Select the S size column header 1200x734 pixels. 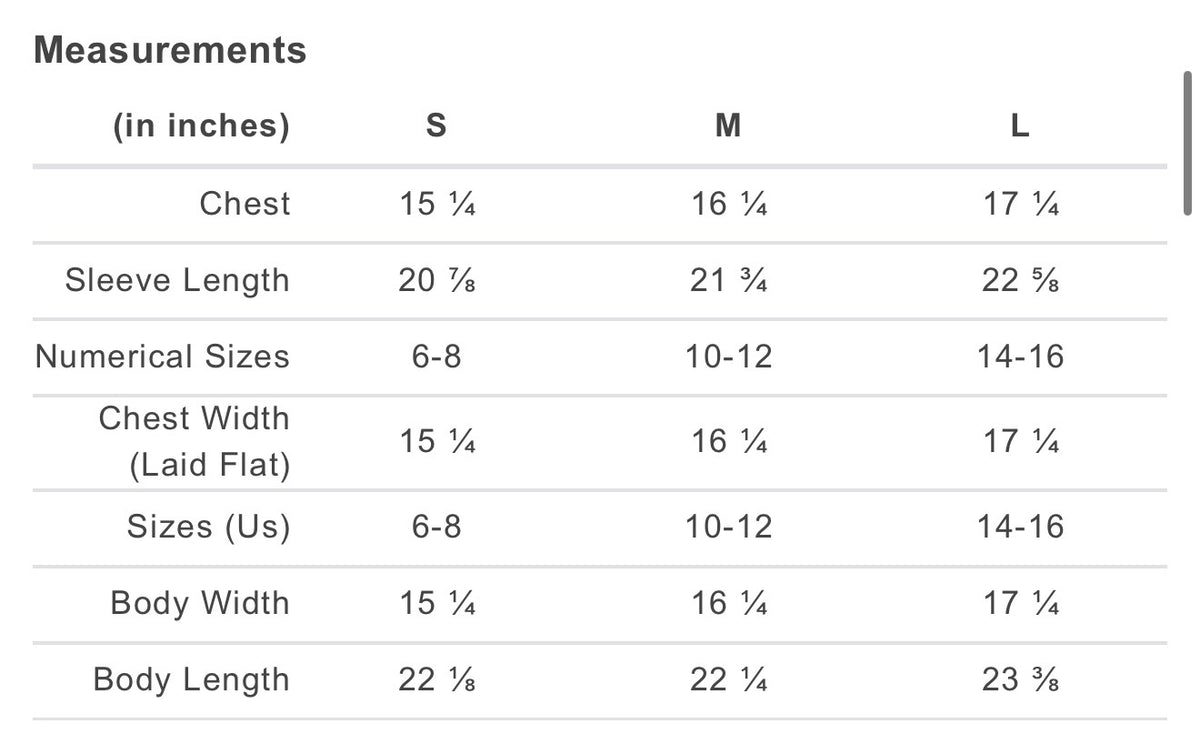[436, 126]
